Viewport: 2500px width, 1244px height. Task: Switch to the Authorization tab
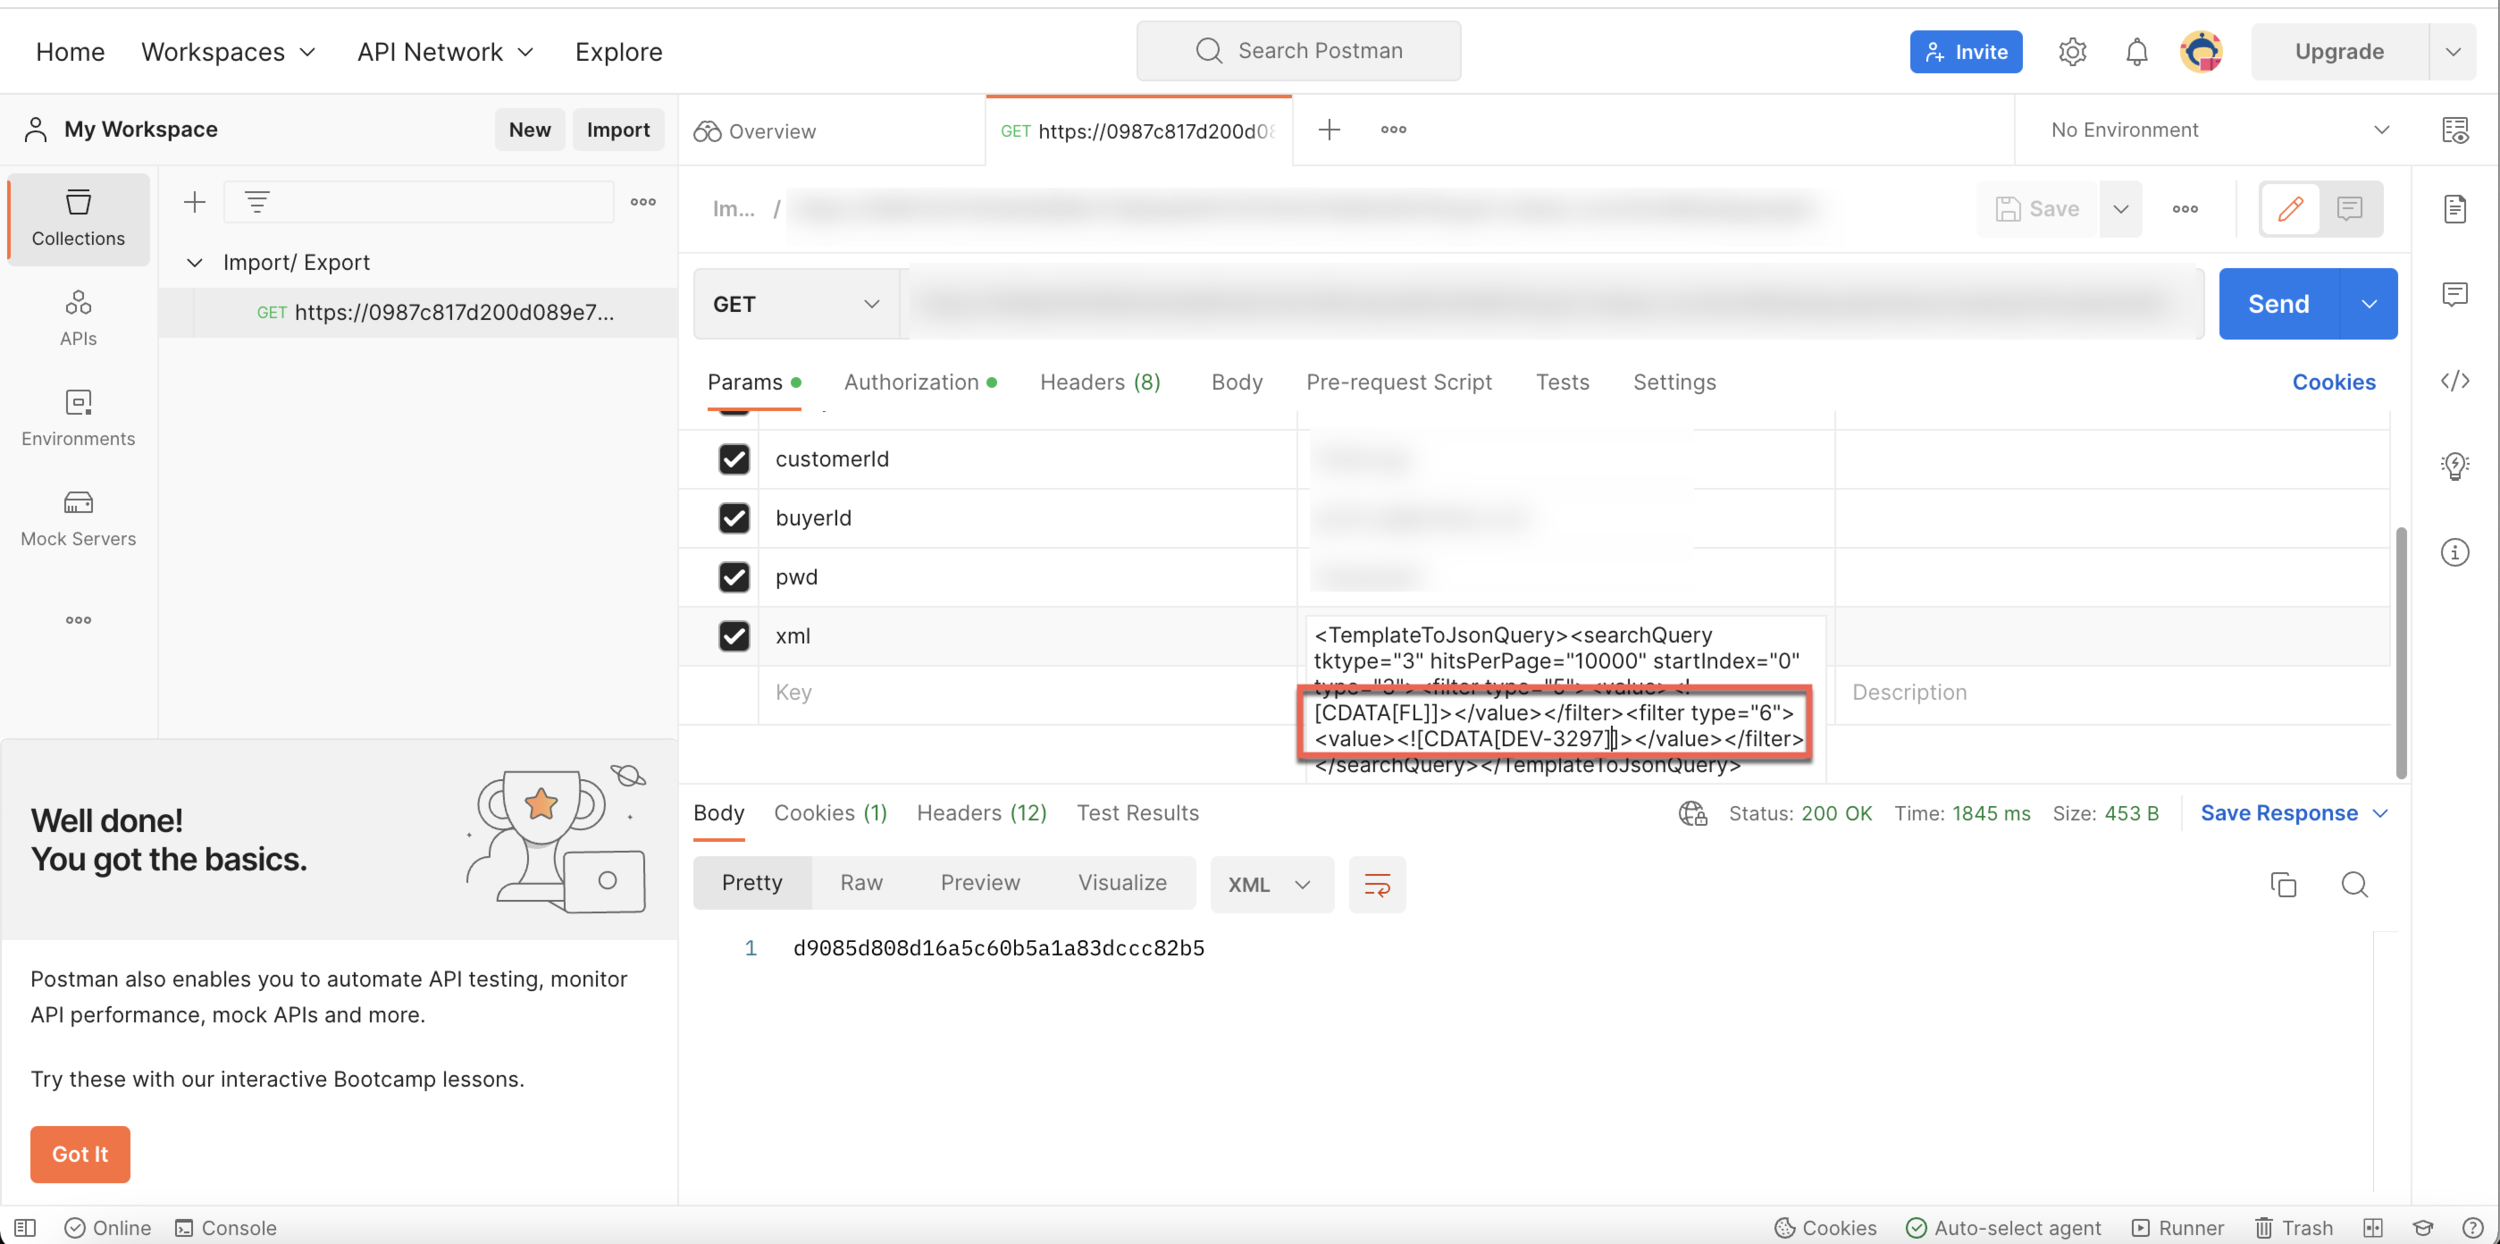pos(920,382)
